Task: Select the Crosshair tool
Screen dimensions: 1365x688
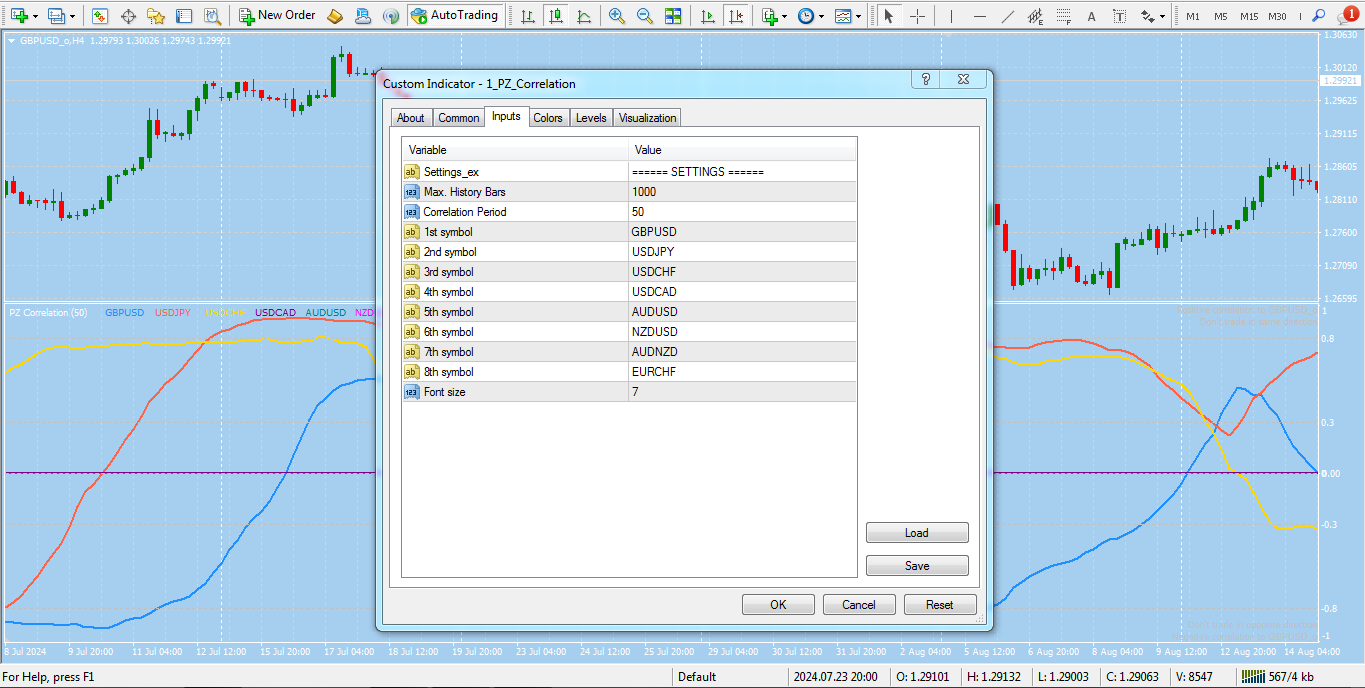Action: [917, 16]
